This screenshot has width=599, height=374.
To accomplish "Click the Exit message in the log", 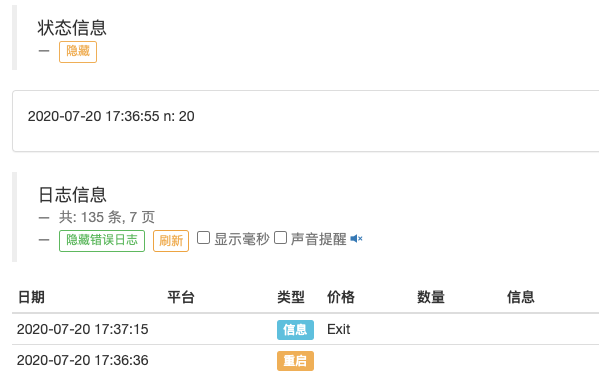I will pyautogui.click(x=338, y=329).
